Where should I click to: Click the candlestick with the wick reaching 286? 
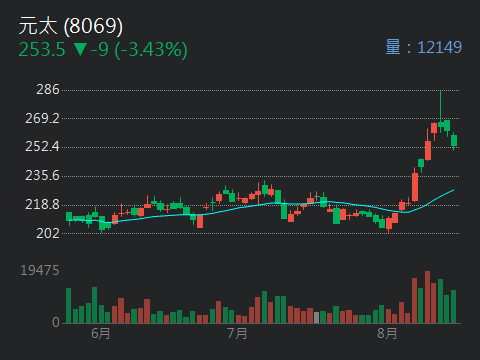(x=441, y=112)
